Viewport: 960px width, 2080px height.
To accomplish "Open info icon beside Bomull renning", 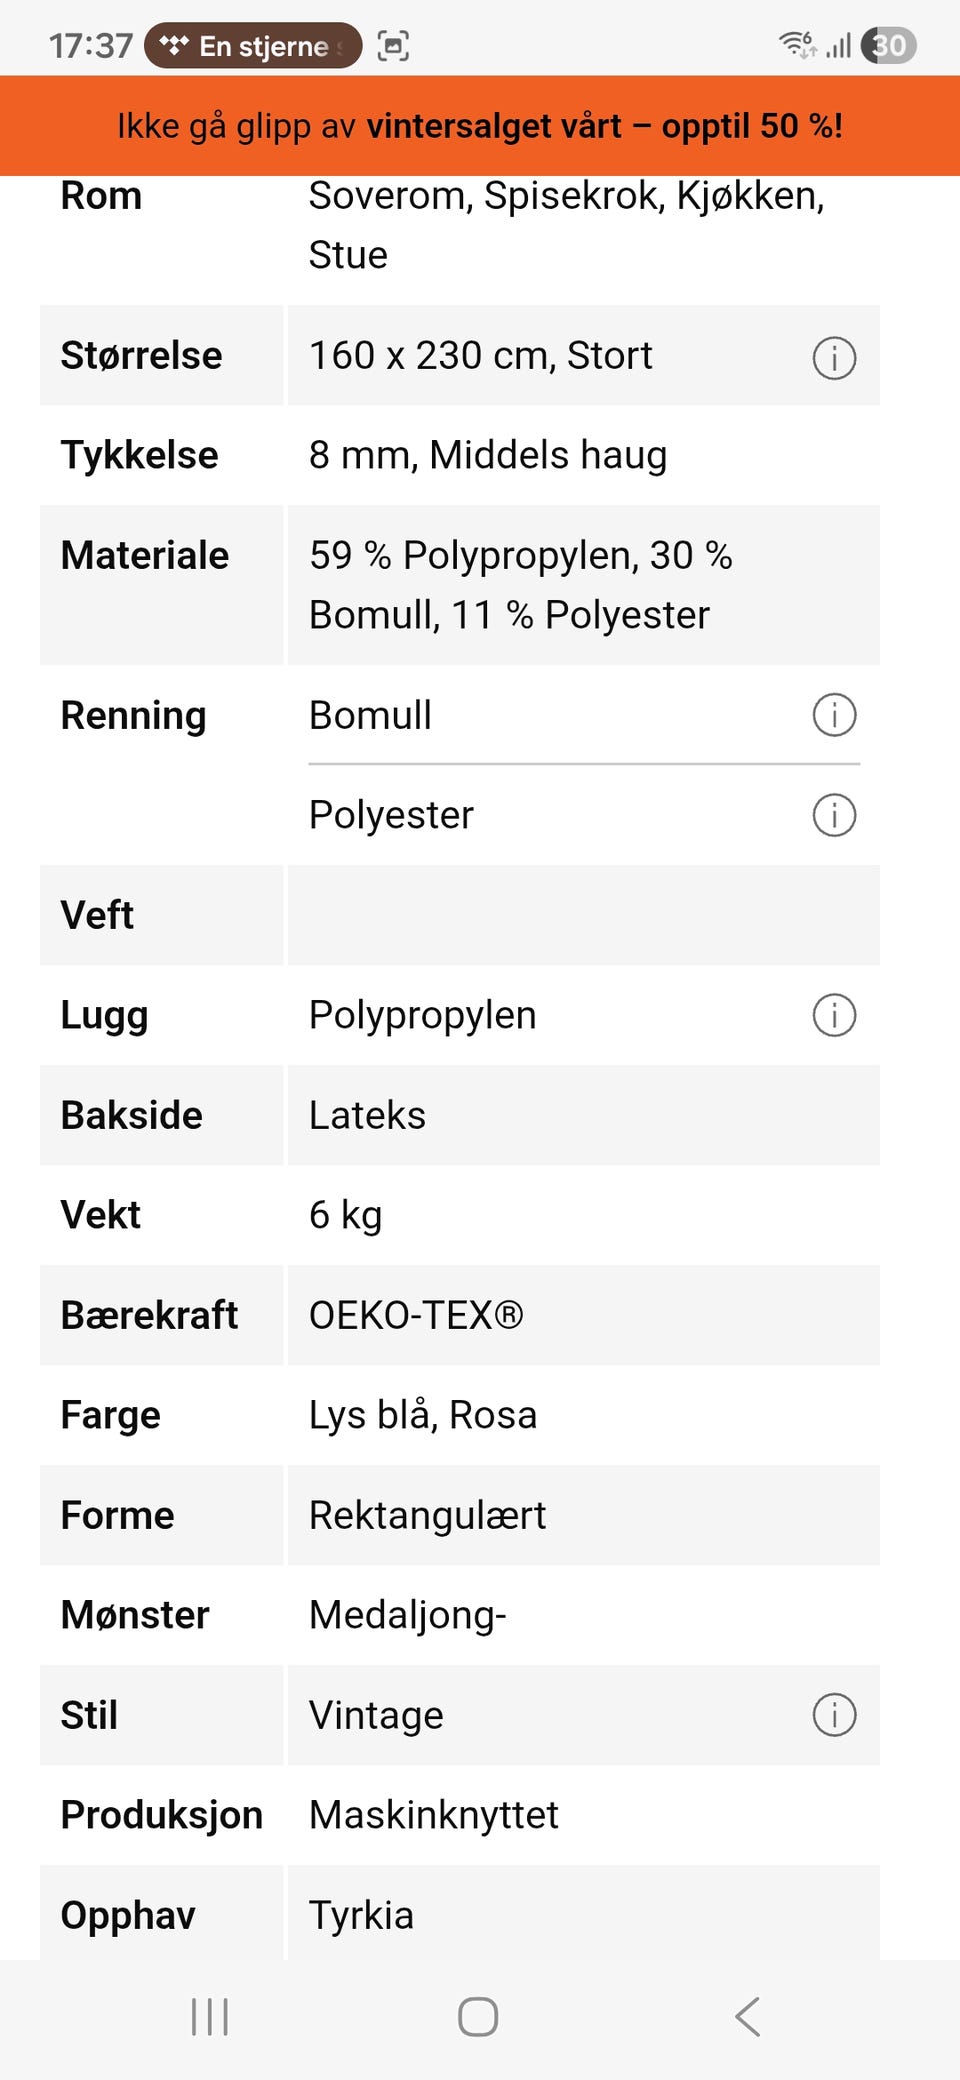I will point(834,715).
